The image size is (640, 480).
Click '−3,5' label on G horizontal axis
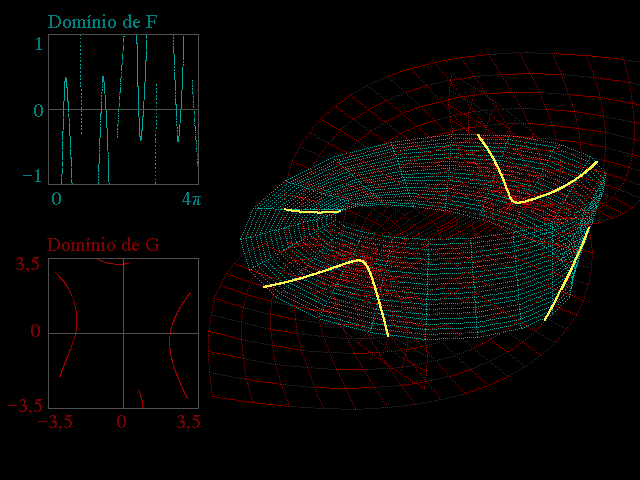click(x=55, y=422)
